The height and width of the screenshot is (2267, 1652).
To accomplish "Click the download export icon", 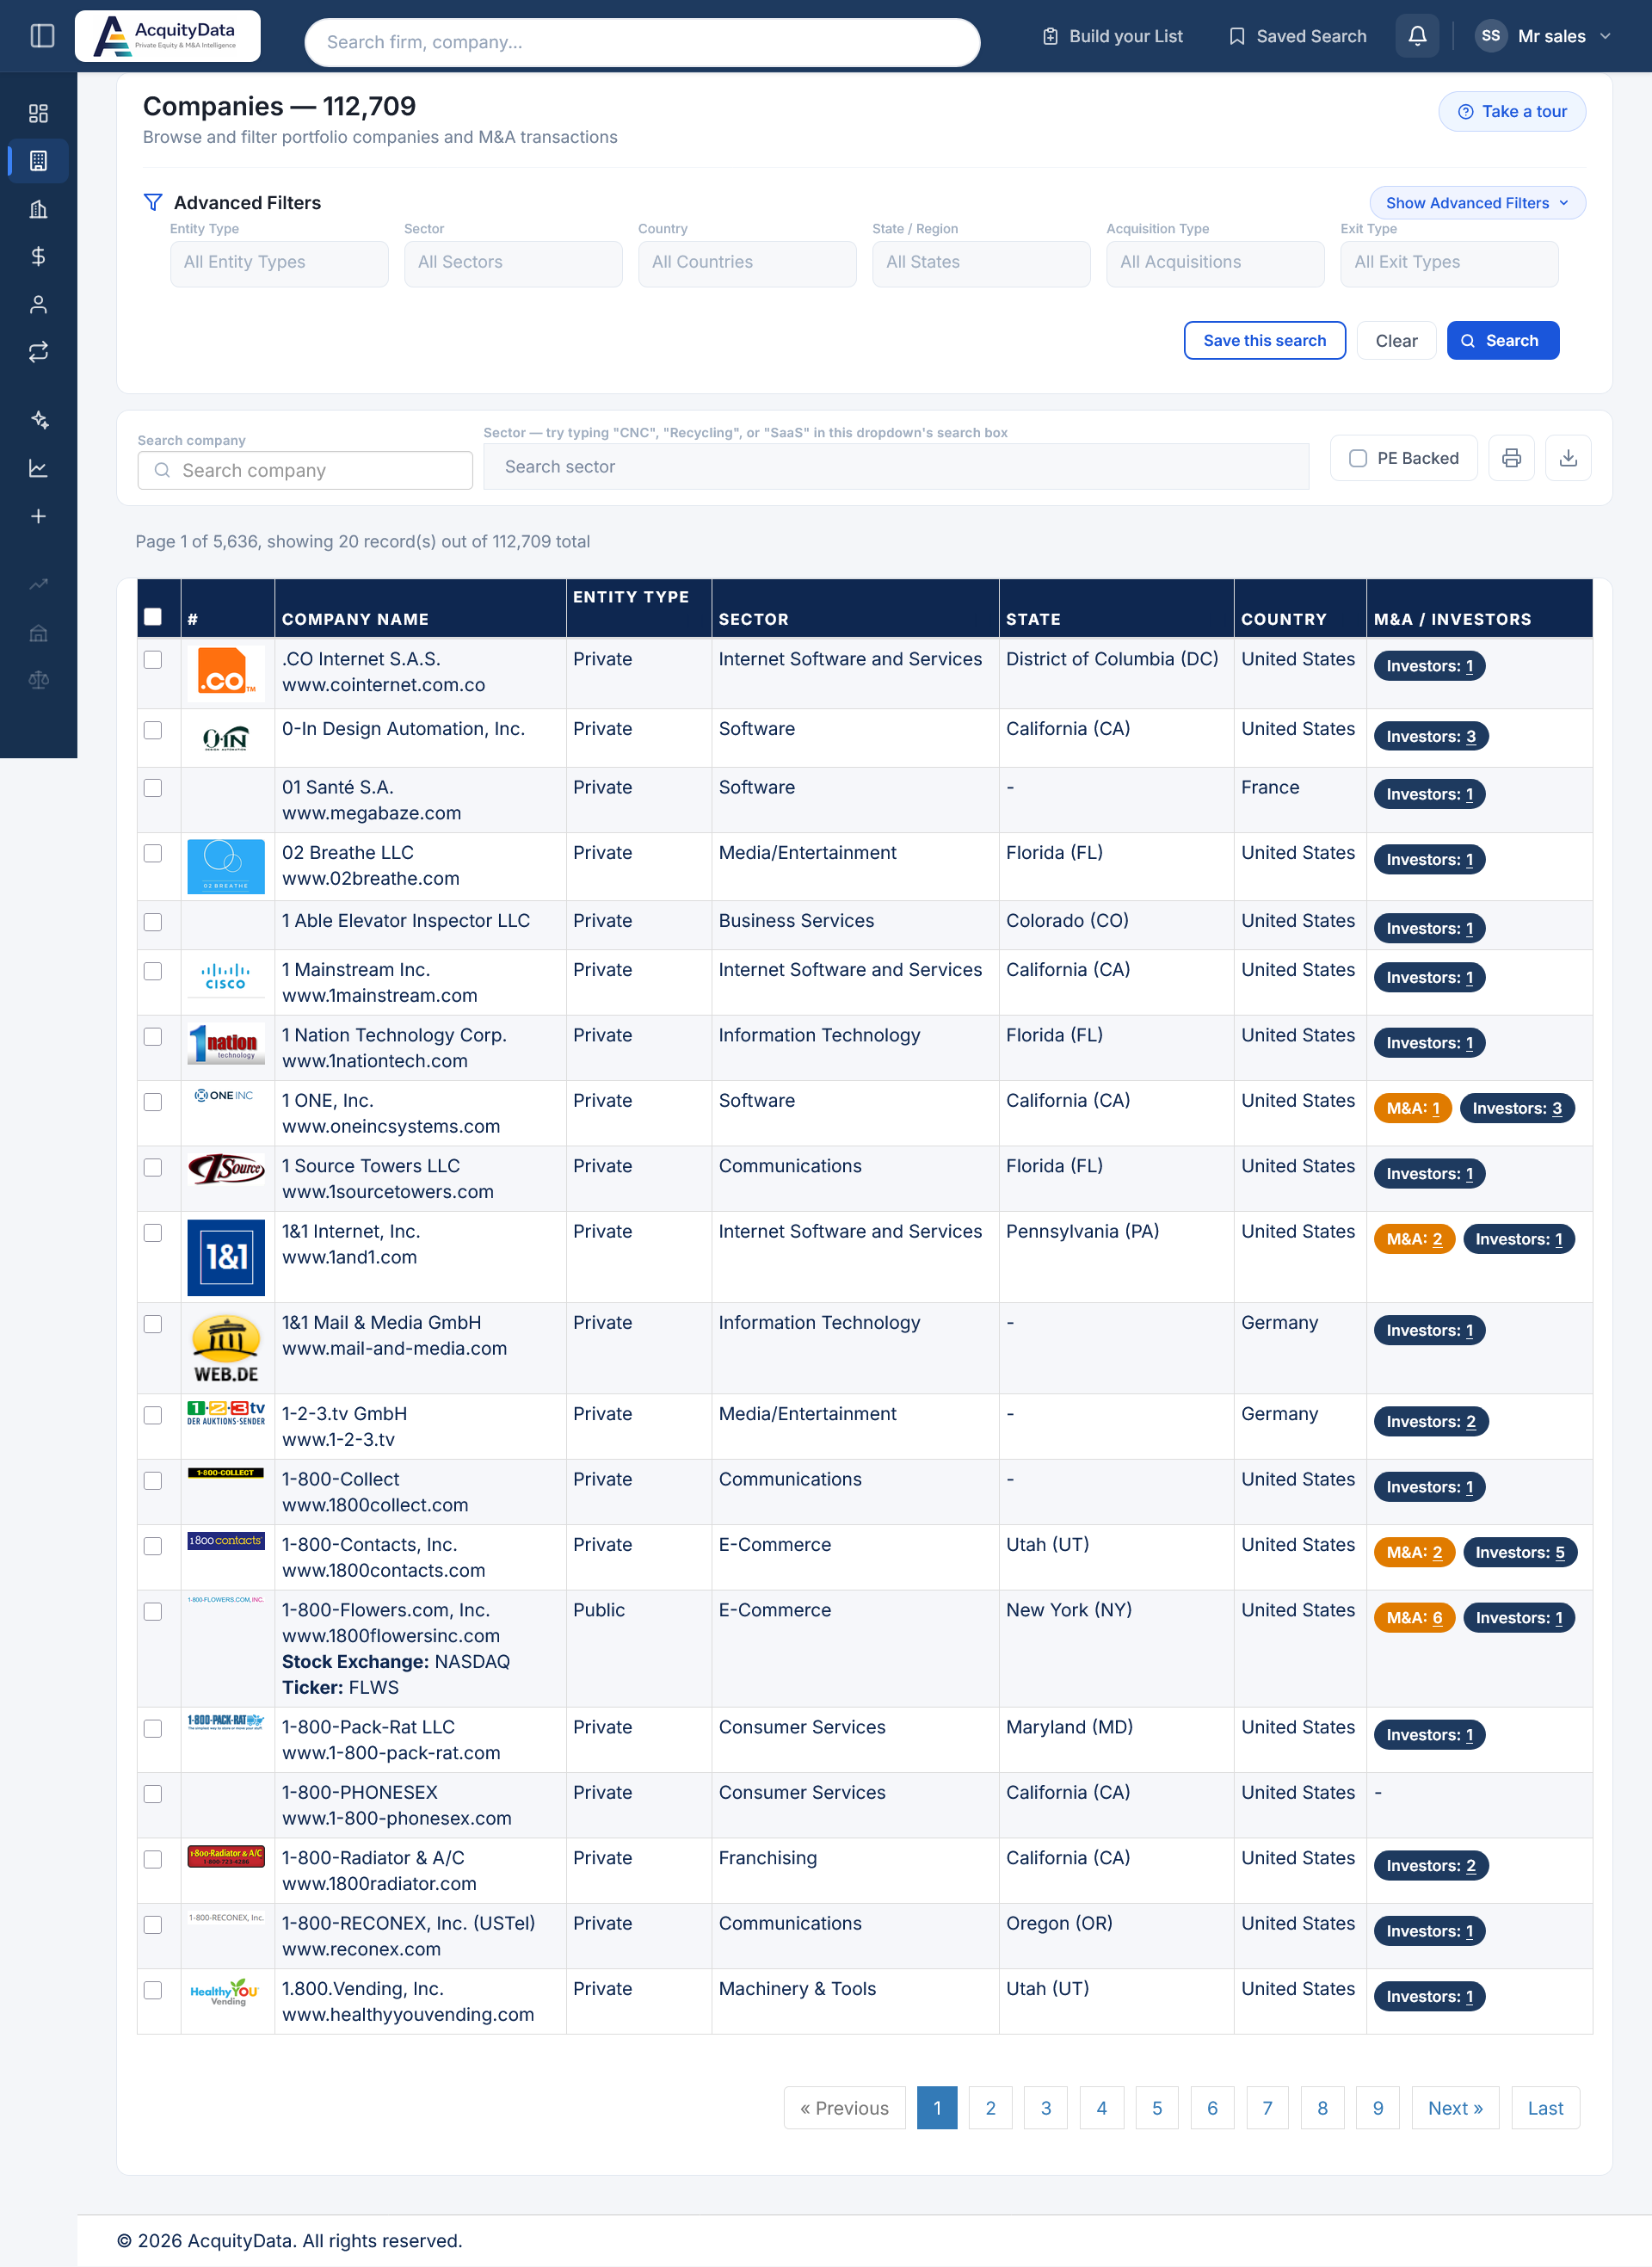I will pyautogui.click(x=1567, y=458).
